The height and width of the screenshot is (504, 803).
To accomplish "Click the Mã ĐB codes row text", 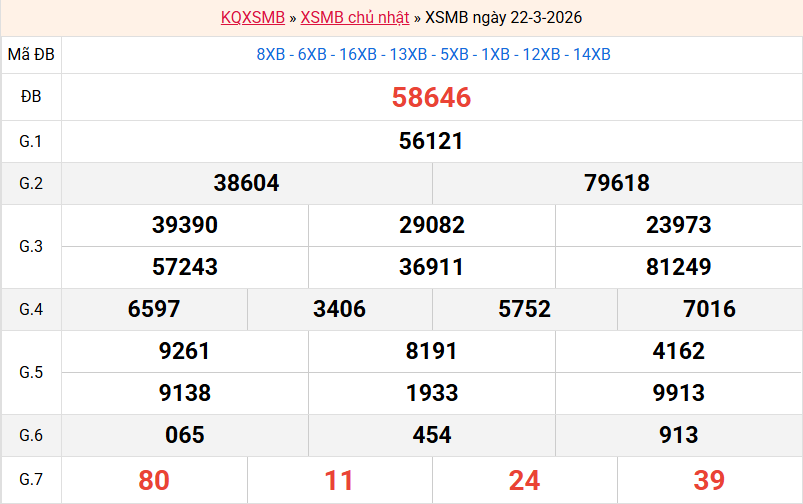I will click(x=432, y=54).
